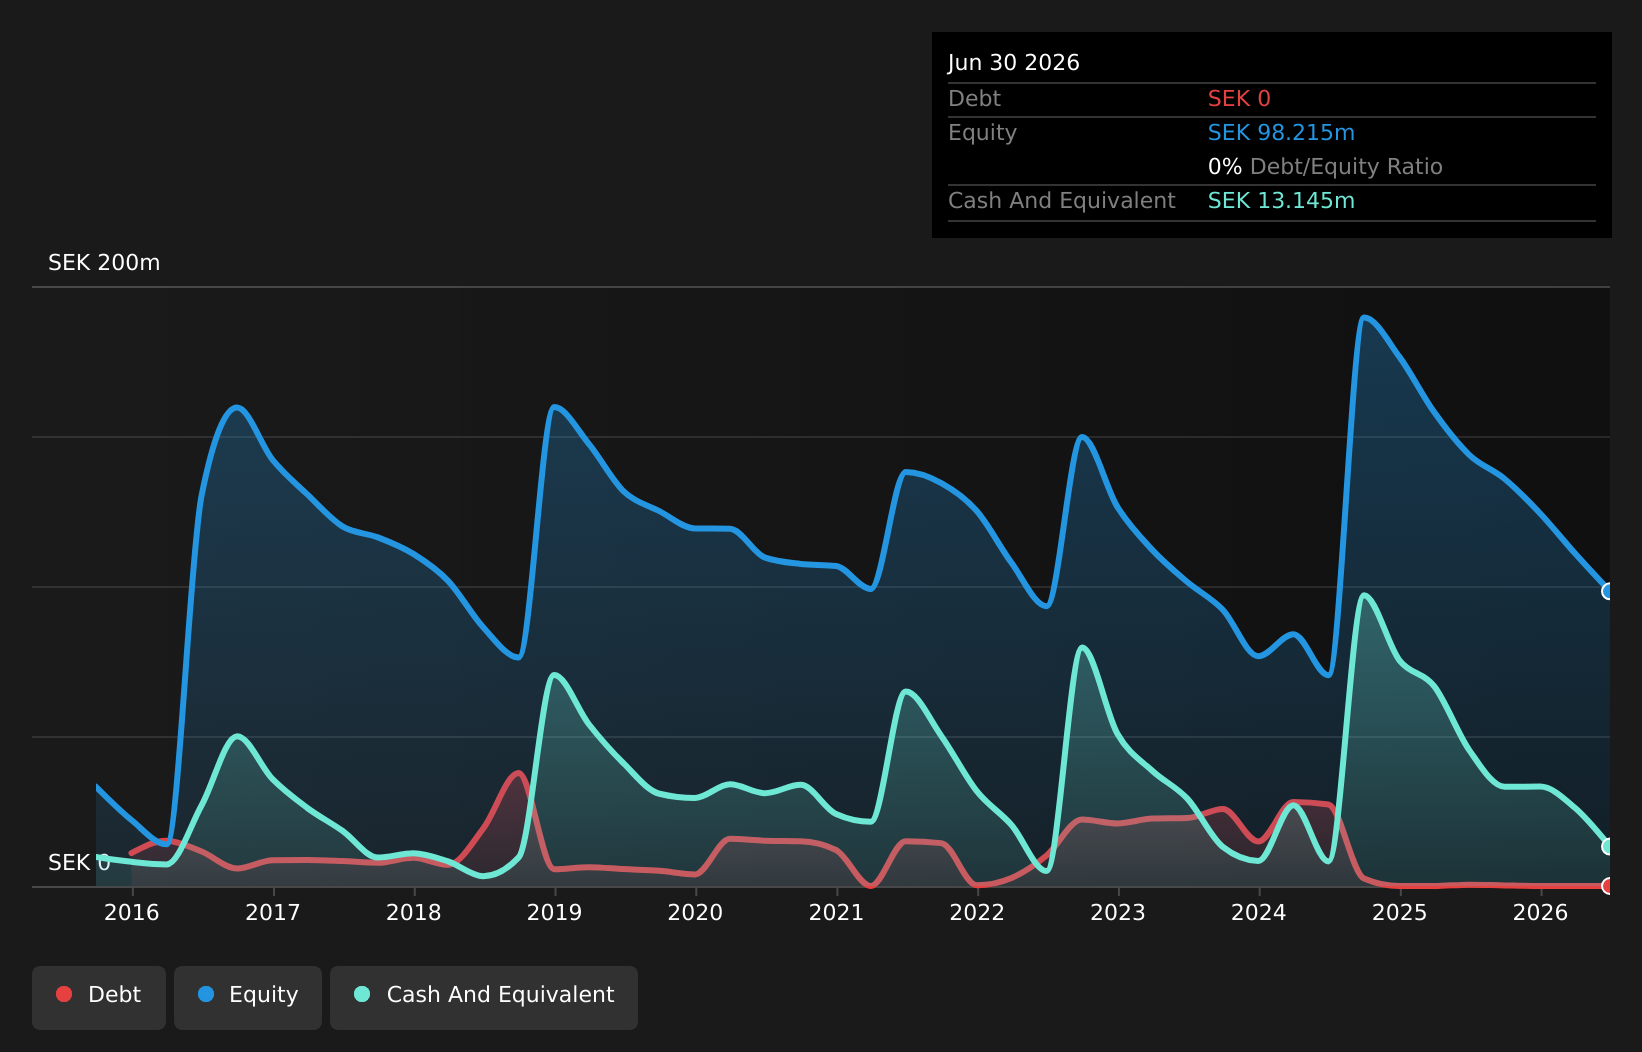Click the Jun 30 2026 tooltip date
This screenshot has width=1642, height=1052.
tap(1014, 63)
